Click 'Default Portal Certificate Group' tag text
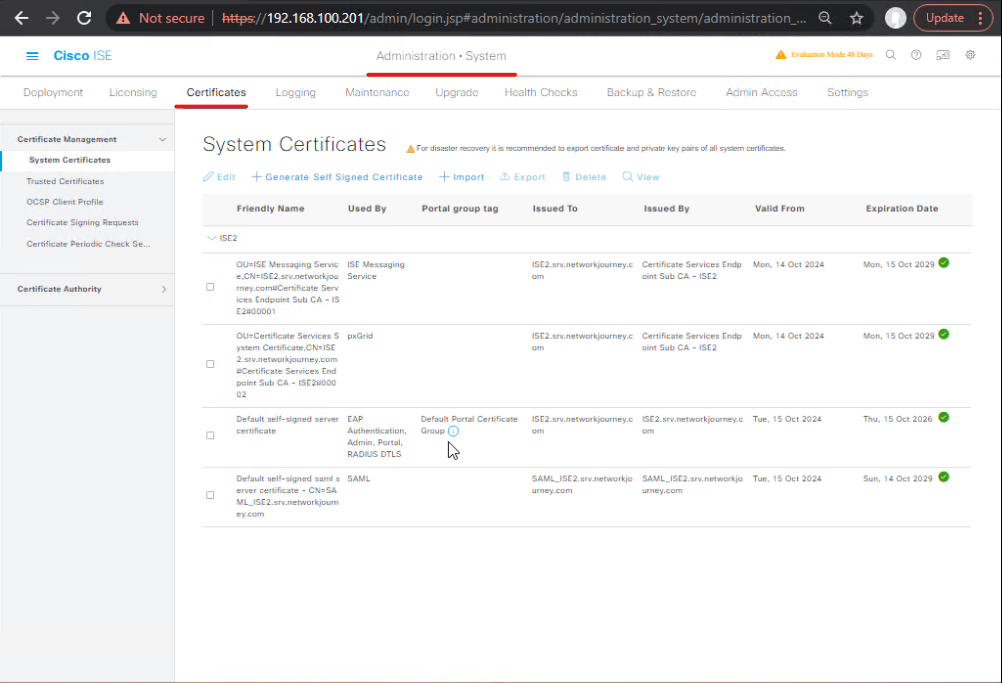The width and height of the screenshot is (1002, 683). click(x=469, y=425)
